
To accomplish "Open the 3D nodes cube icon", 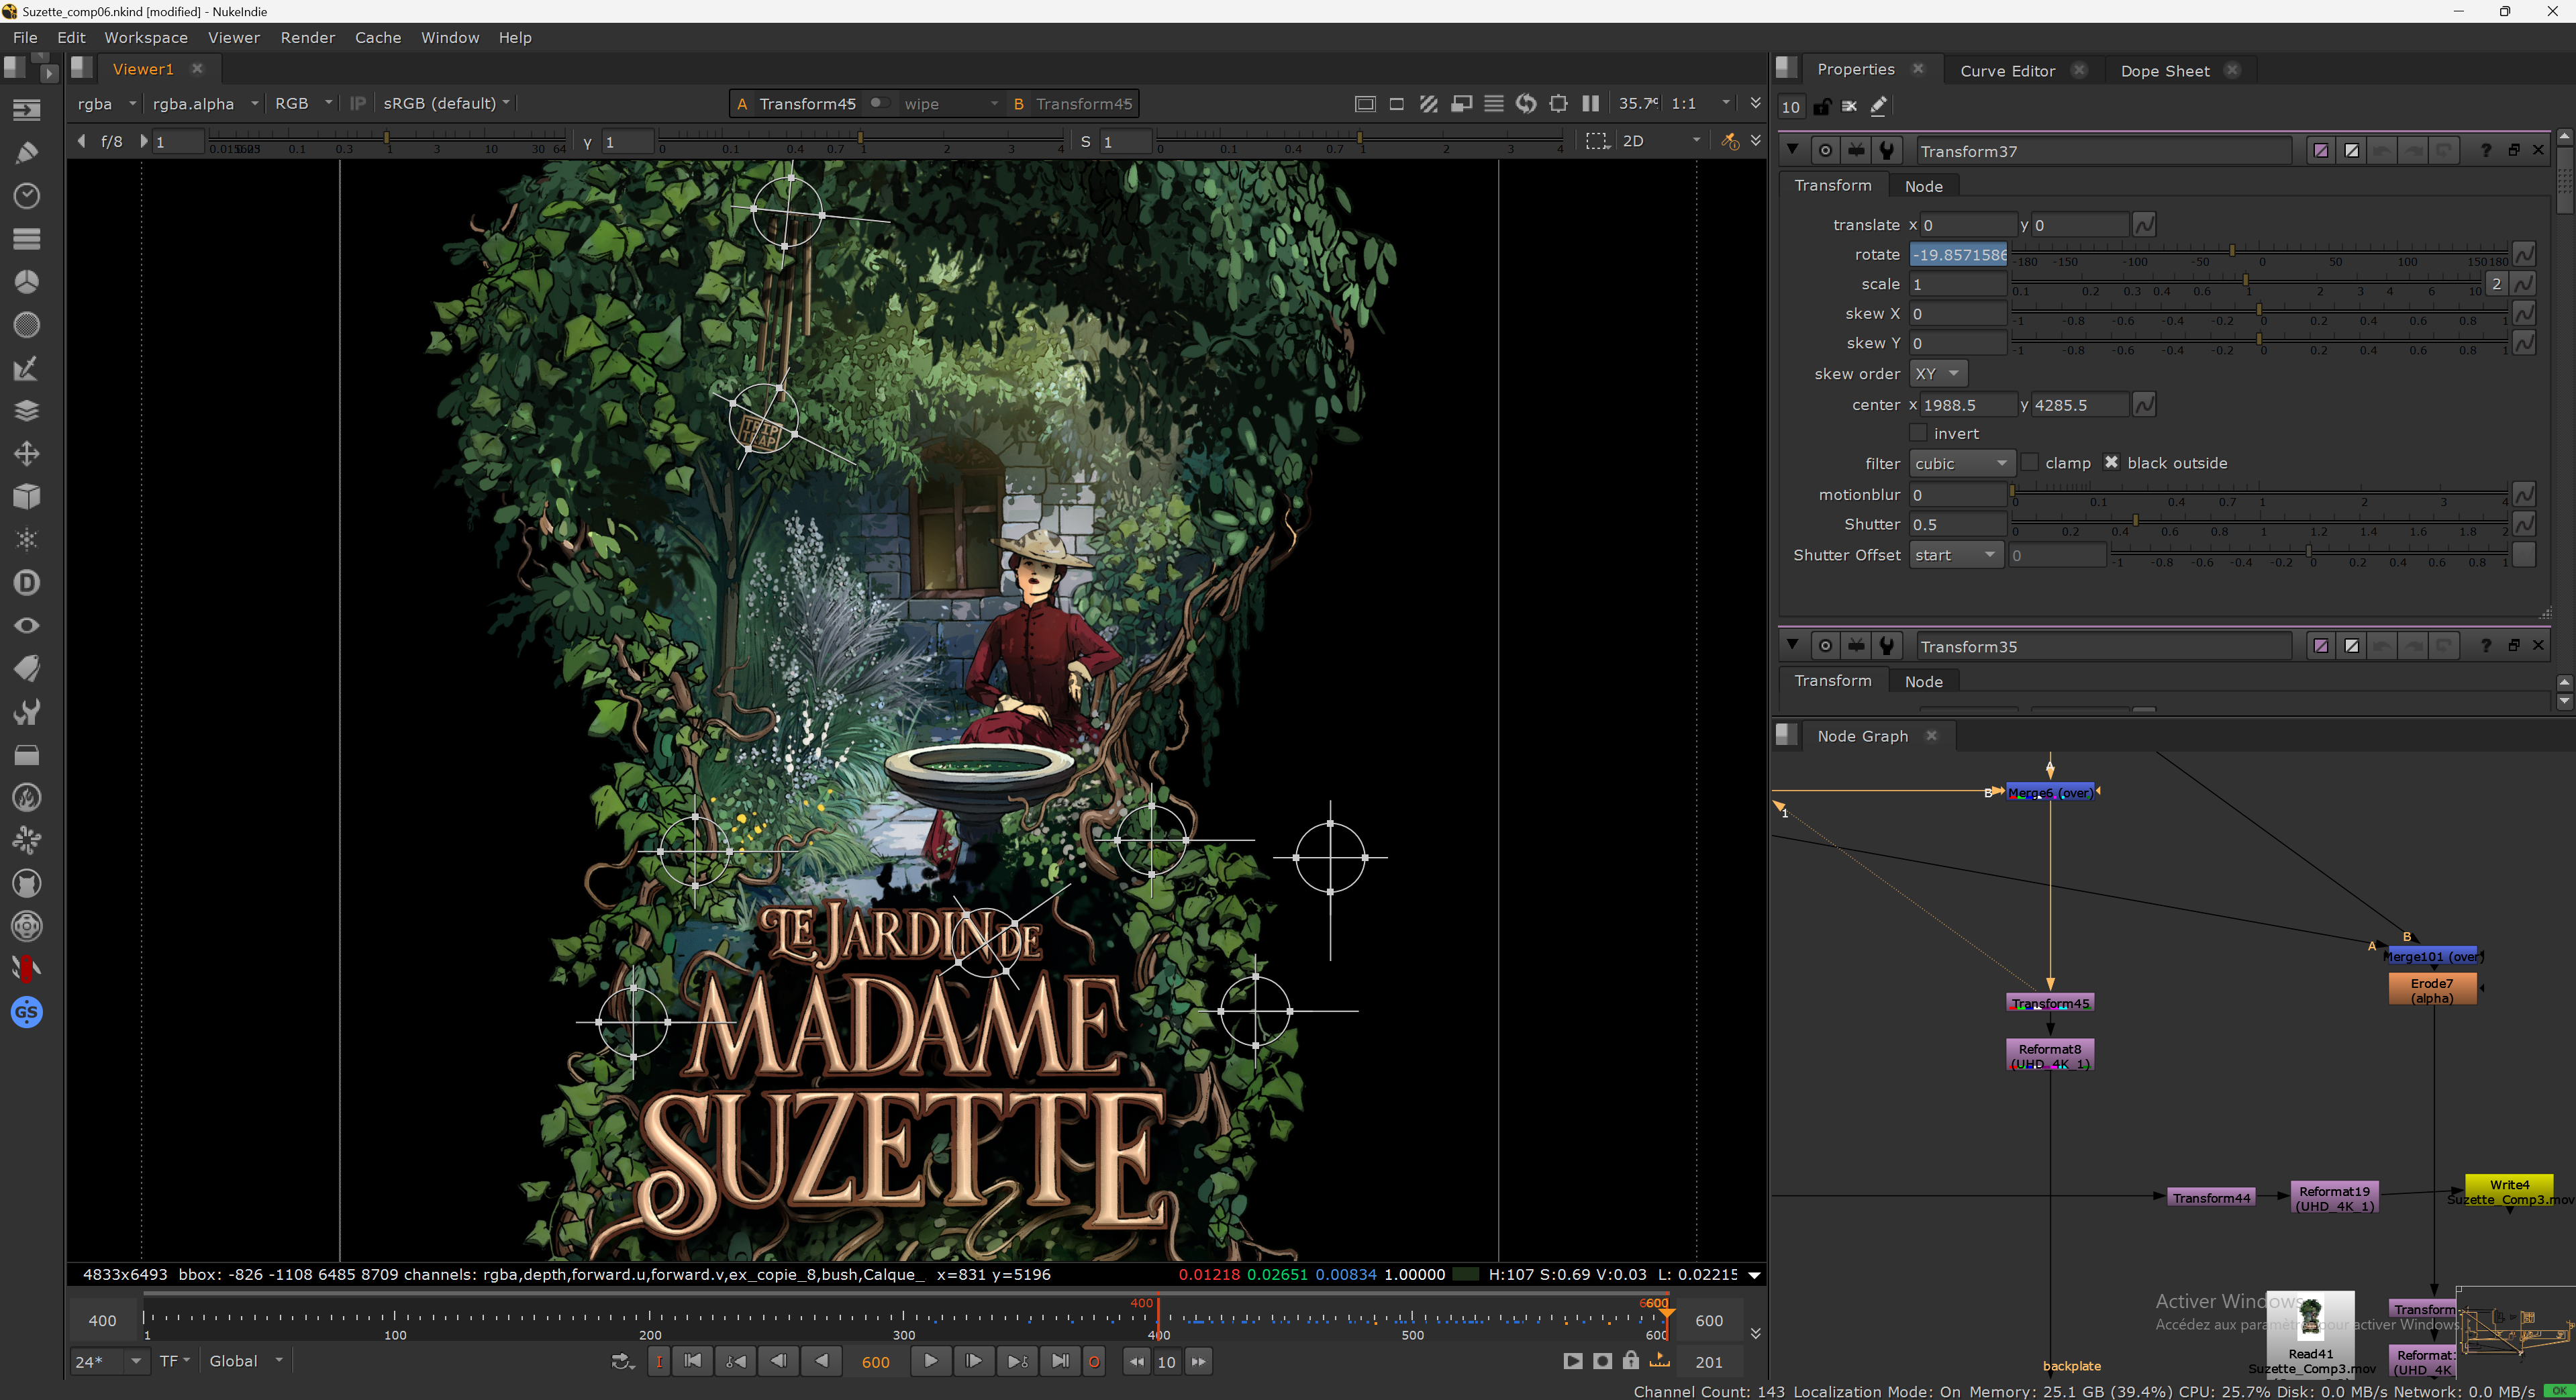I will [26, 497].
